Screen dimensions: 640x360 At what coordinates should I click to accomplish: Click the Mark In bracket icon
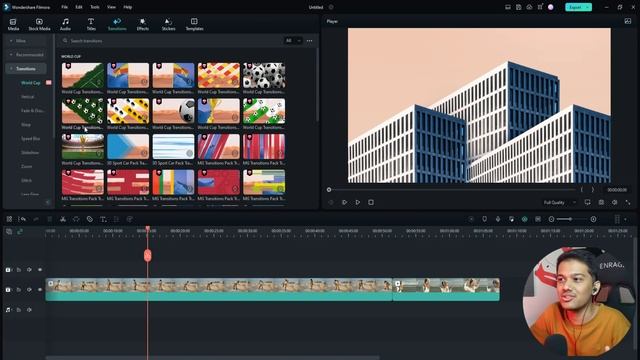coord(582,190)
